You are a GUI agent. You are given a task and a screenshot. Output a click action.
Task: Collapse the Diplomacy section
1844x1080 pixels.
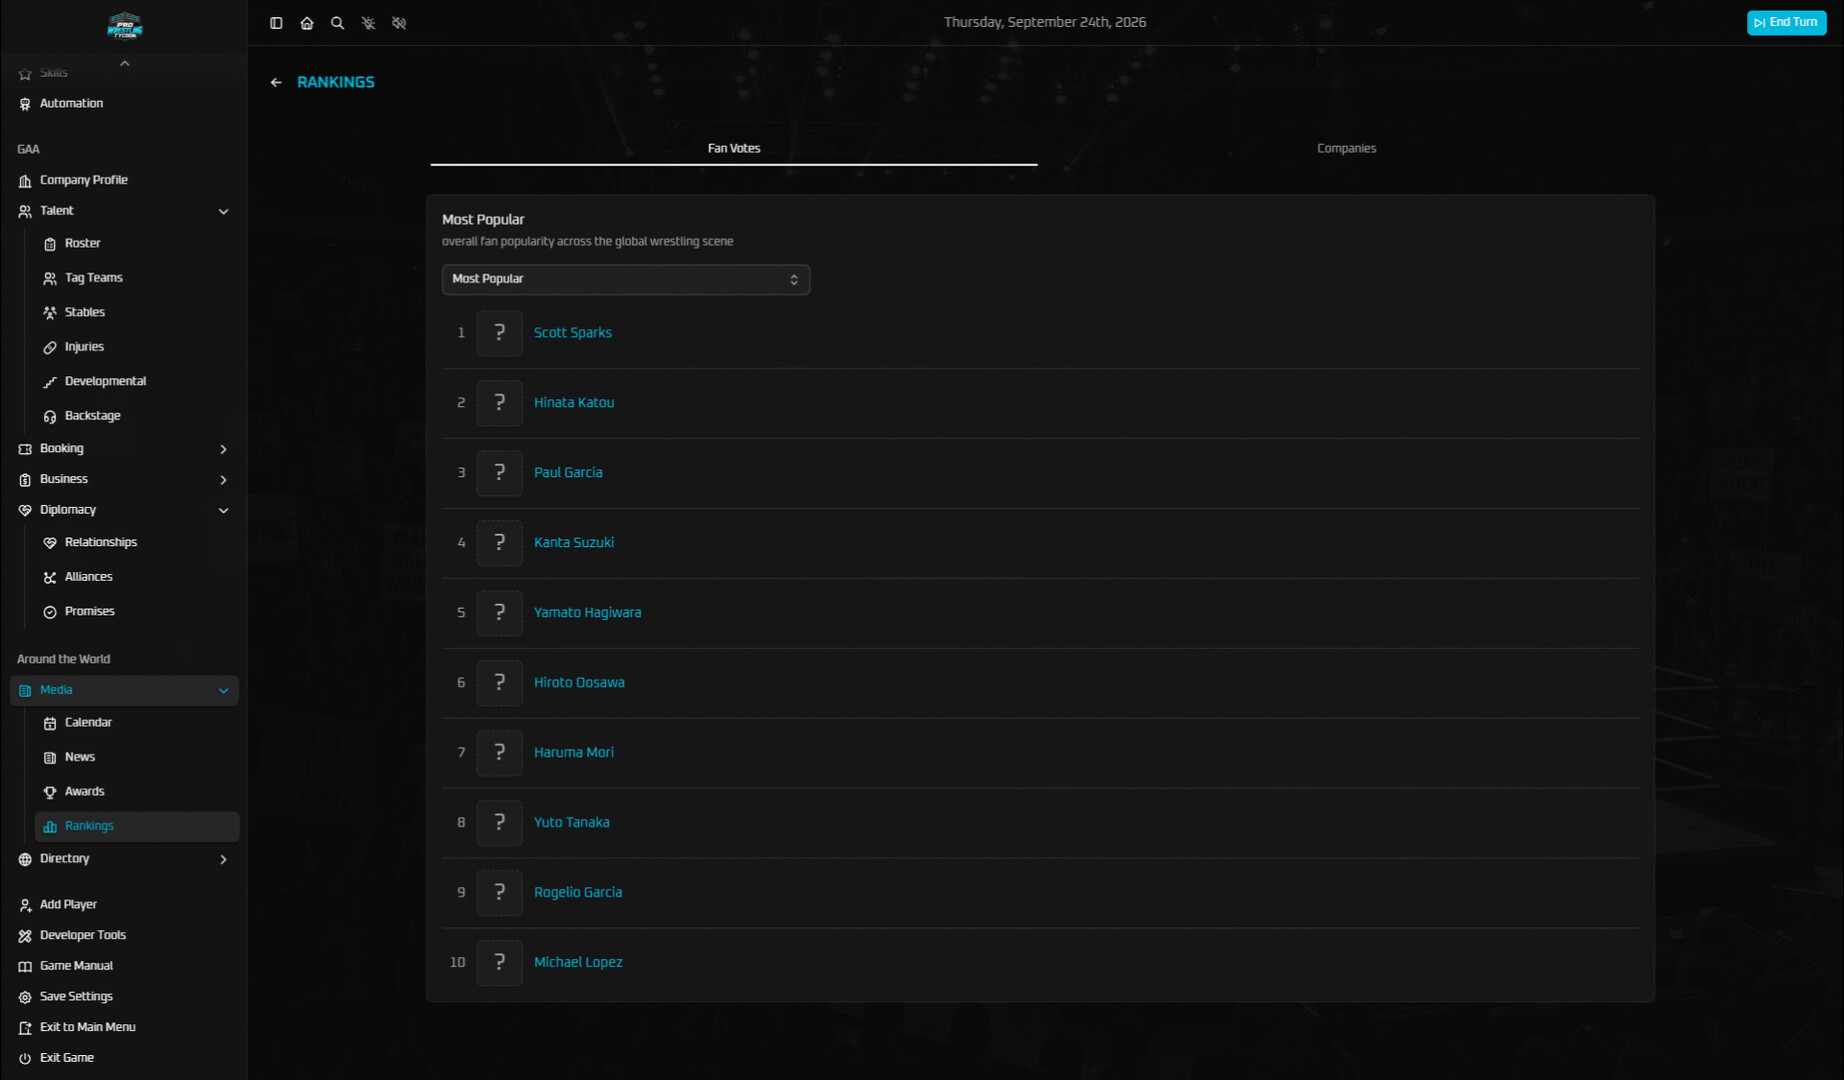point(223,510)
